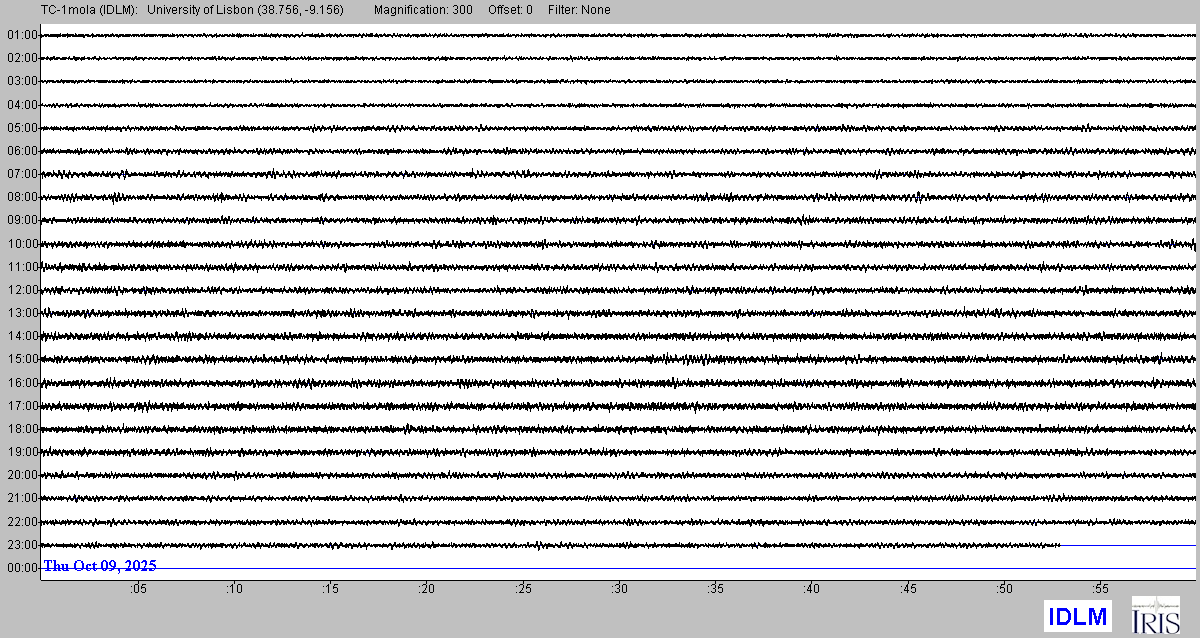Click the :55 minute axis tick label
Screen dimensions: 1200x638
pyautogui.click(x=1100, y=590)
